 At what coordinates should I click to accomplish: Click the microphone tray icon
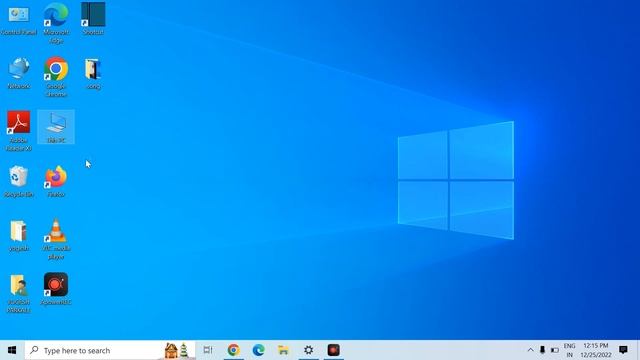coord(542,350)
